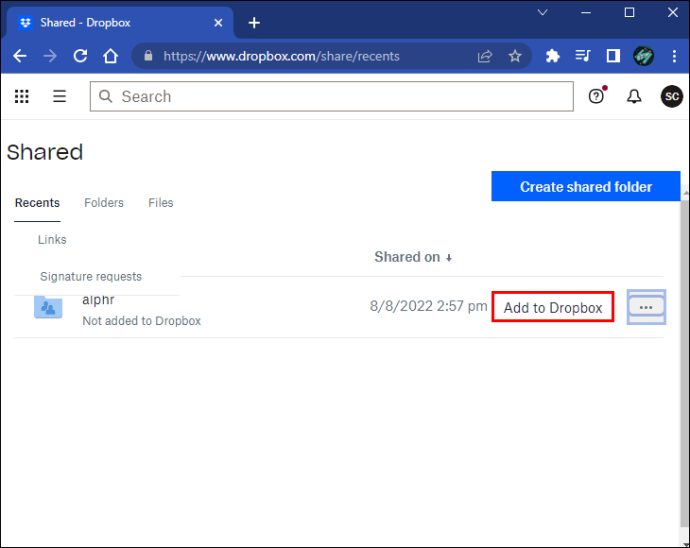This screenshot has width=690, height=548.
Task: Toggle the browser side panel icon
Action: [x=613, y=56]
